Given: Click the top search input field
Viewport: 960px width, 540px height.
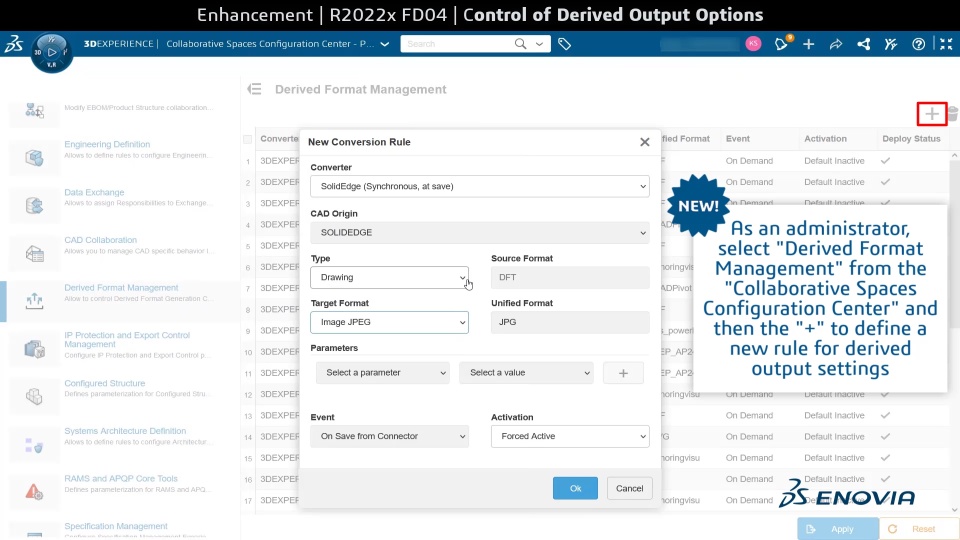Looking at the screenshot, I should pos(460,44).
